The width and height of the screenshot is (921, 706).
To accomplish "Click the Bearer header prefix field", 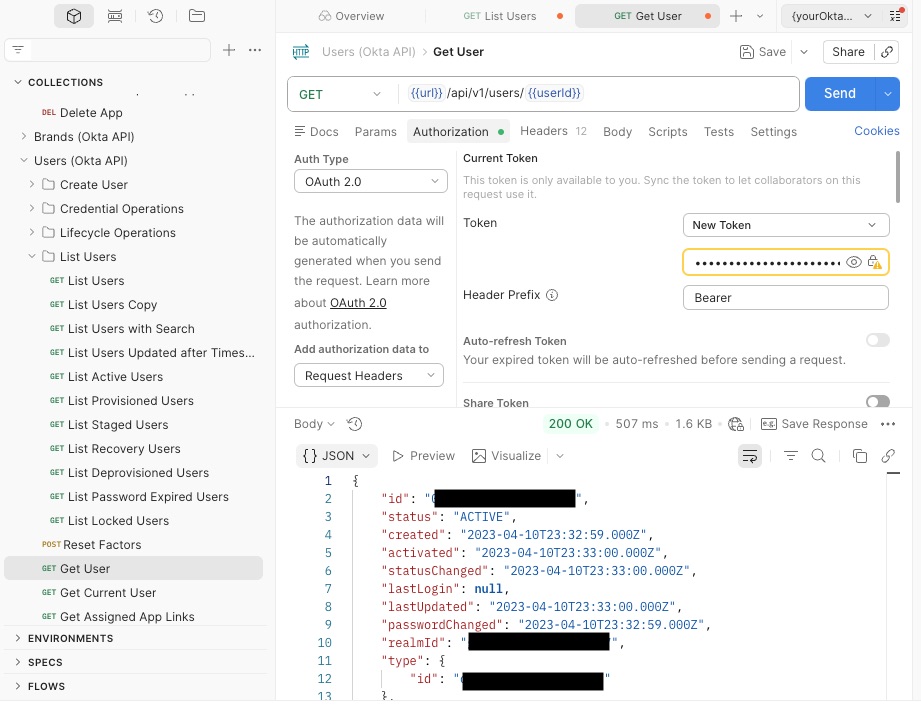I will click(785, 298).
